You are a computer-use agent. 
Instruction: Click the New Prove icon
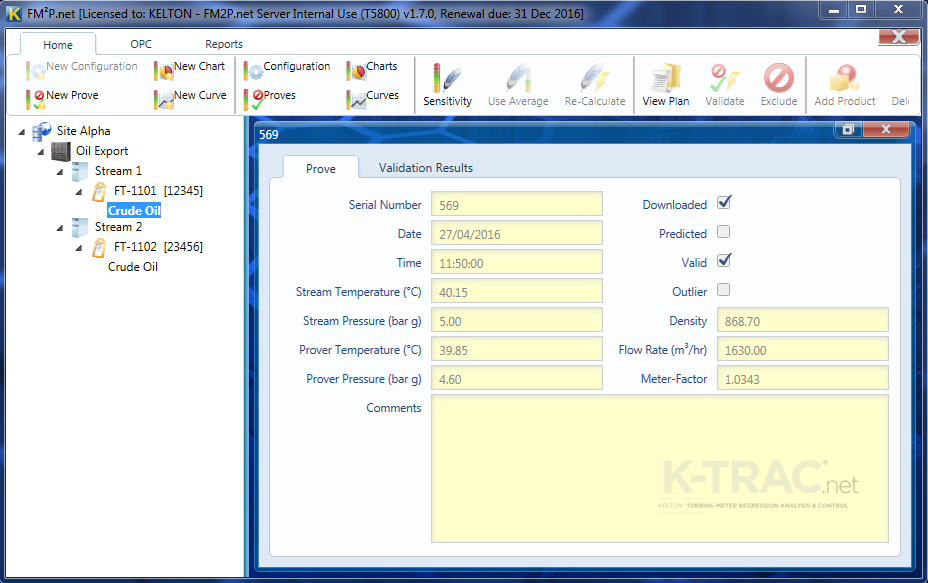click(35, 99)
